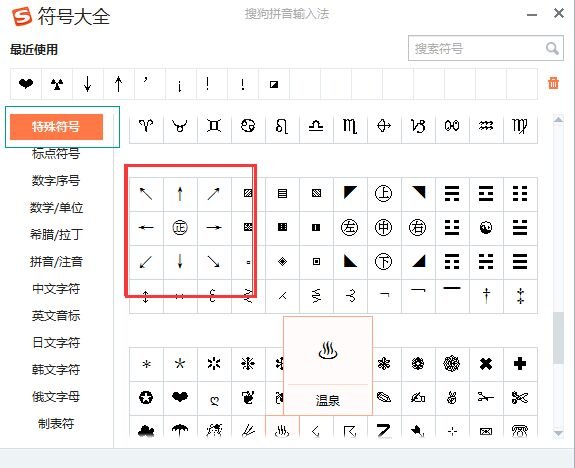Close the 符号大全 window
575x468 pixels.
558,14
